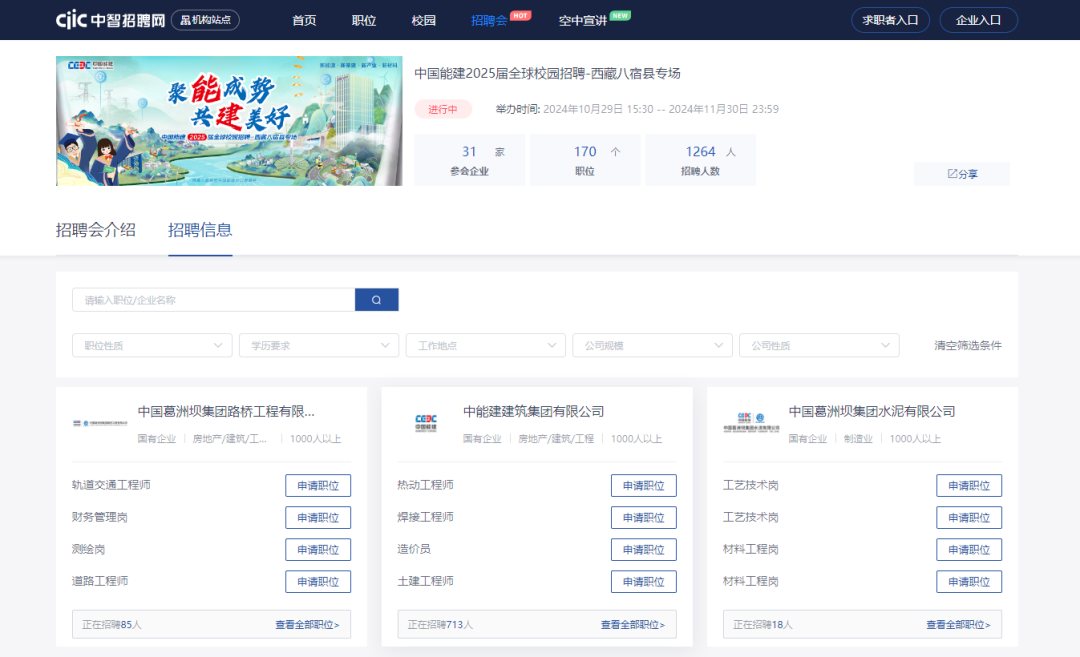
Task: Apply for the 轨道交通工程师 position
Action: tap(318, 486)
